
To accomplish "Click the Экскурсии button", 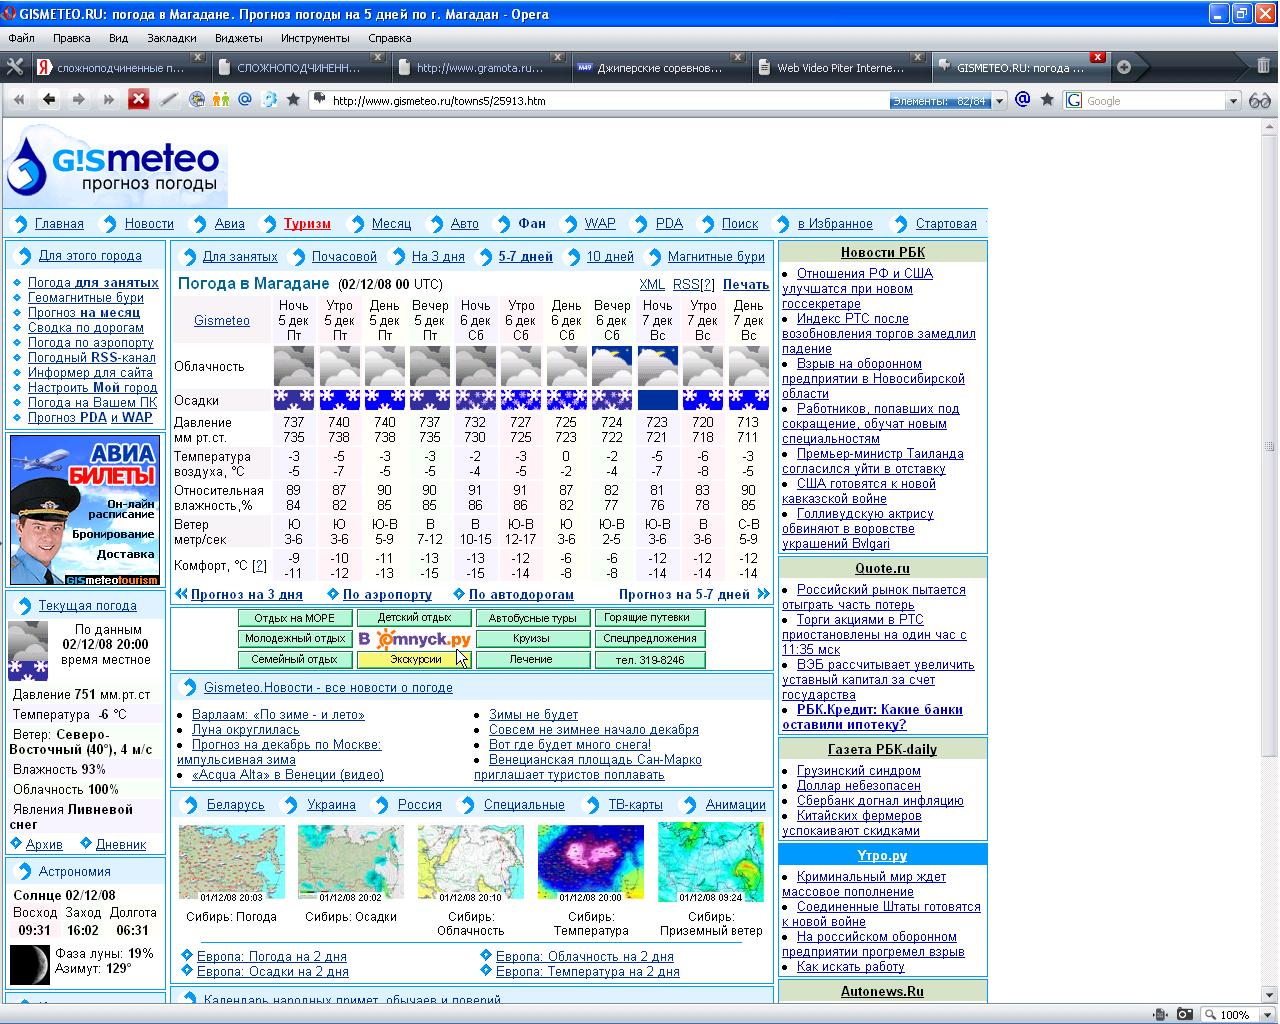I will [415, 659].
